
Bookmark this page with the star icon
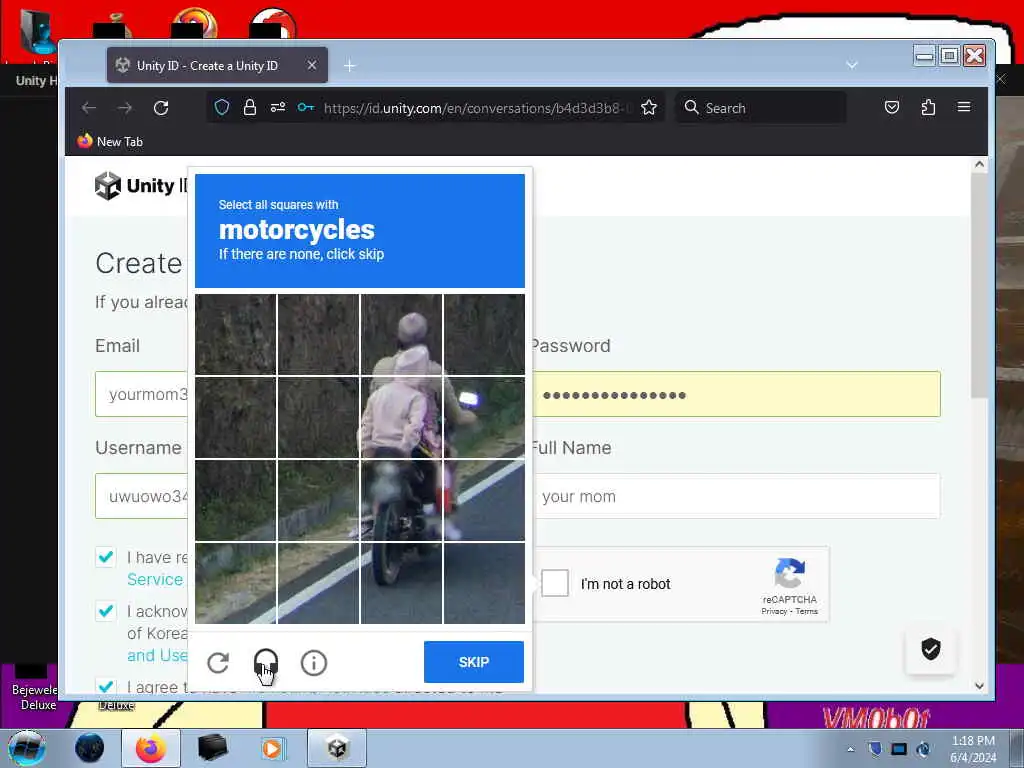tap(648, 107)
